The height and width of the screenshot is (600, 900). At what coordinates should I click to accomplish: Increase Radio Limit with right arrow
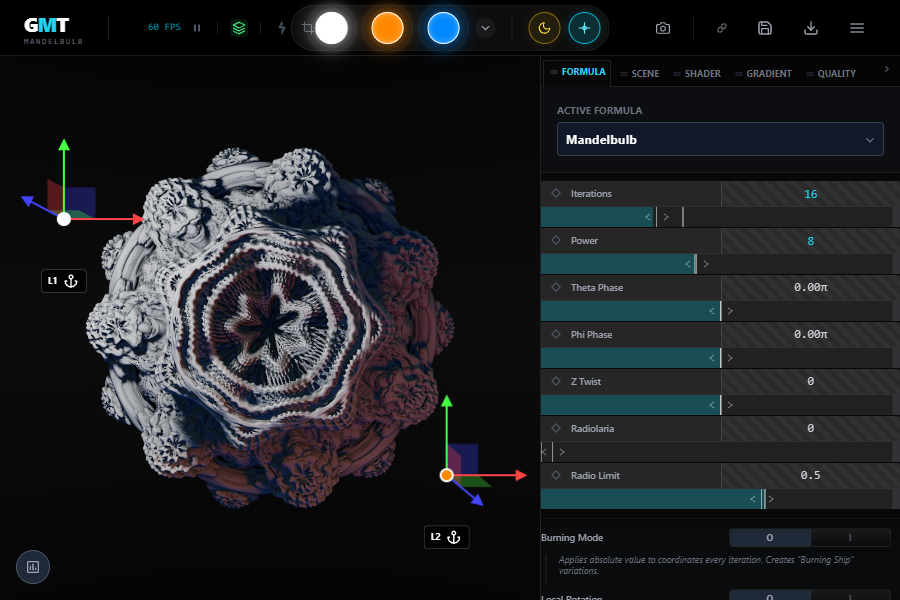click(771, 500)
